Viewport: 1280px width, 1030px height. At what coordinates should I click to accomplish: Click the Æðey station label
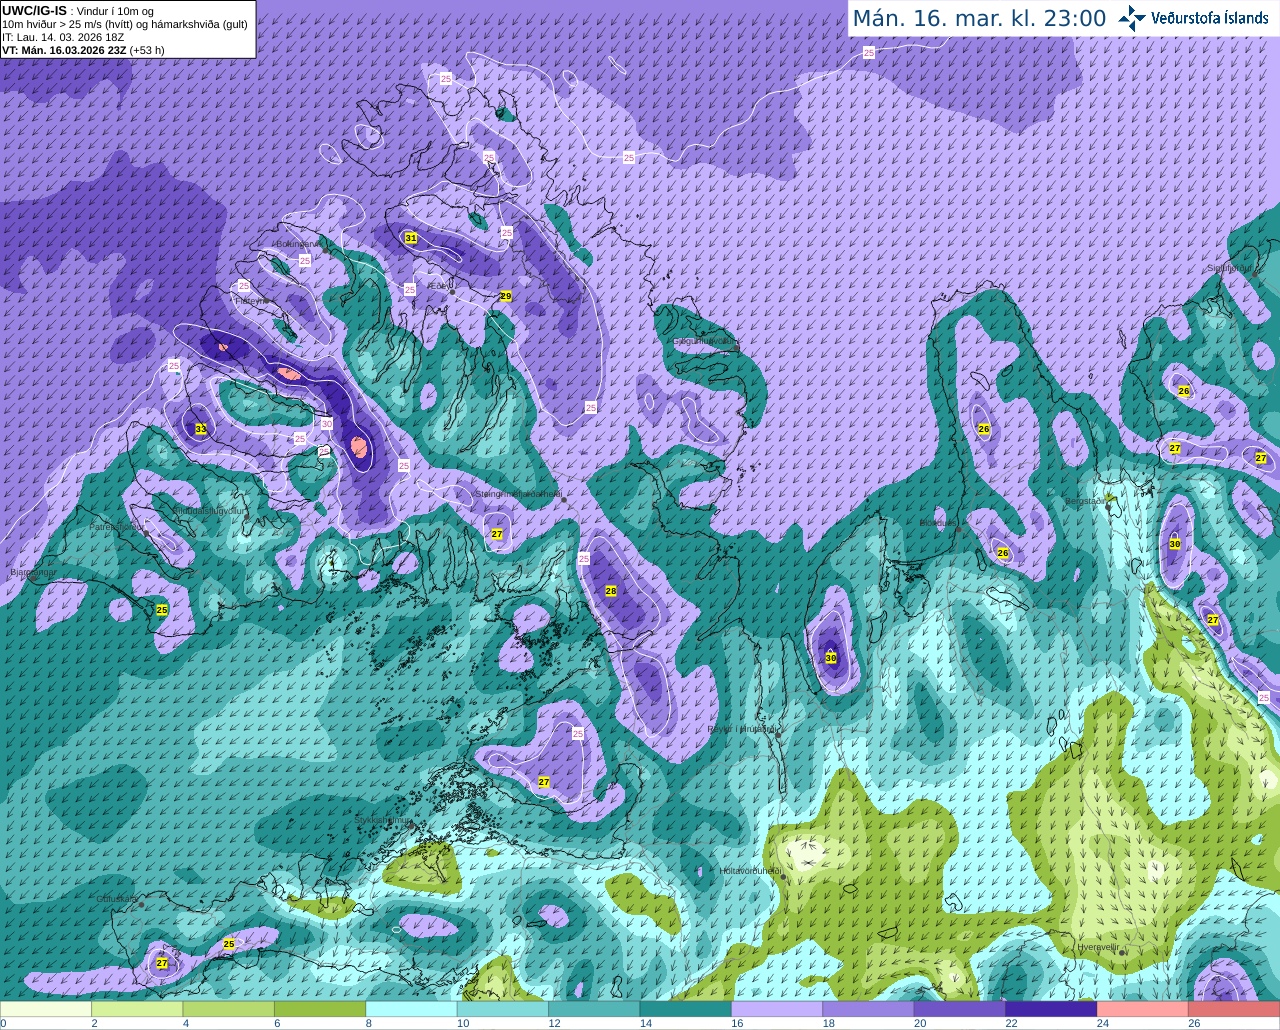point(439,286)
